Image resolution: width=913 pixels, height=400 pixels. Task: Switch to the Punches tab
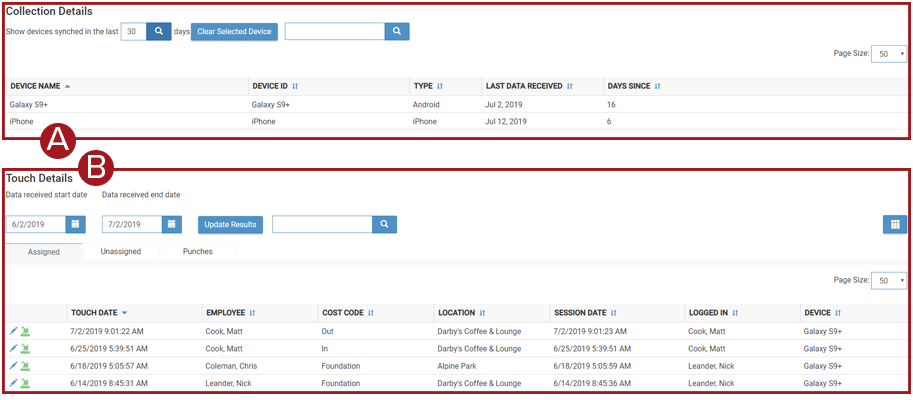197,252
